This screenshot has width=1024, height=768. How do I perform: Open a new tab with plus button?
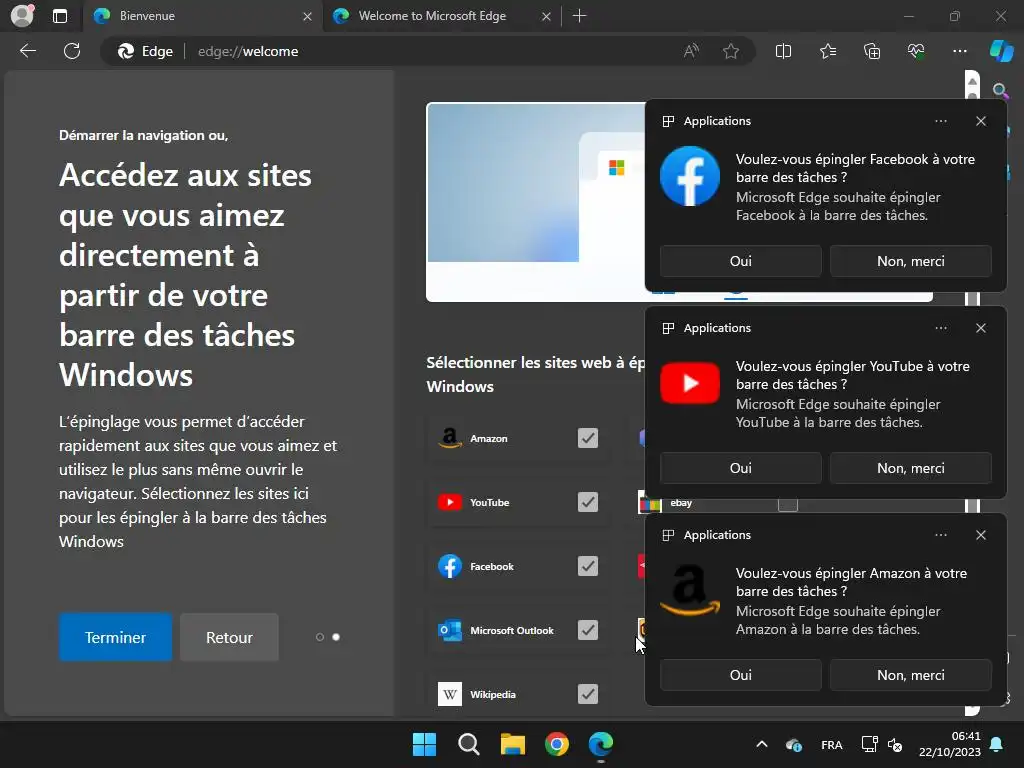(579, 16)
